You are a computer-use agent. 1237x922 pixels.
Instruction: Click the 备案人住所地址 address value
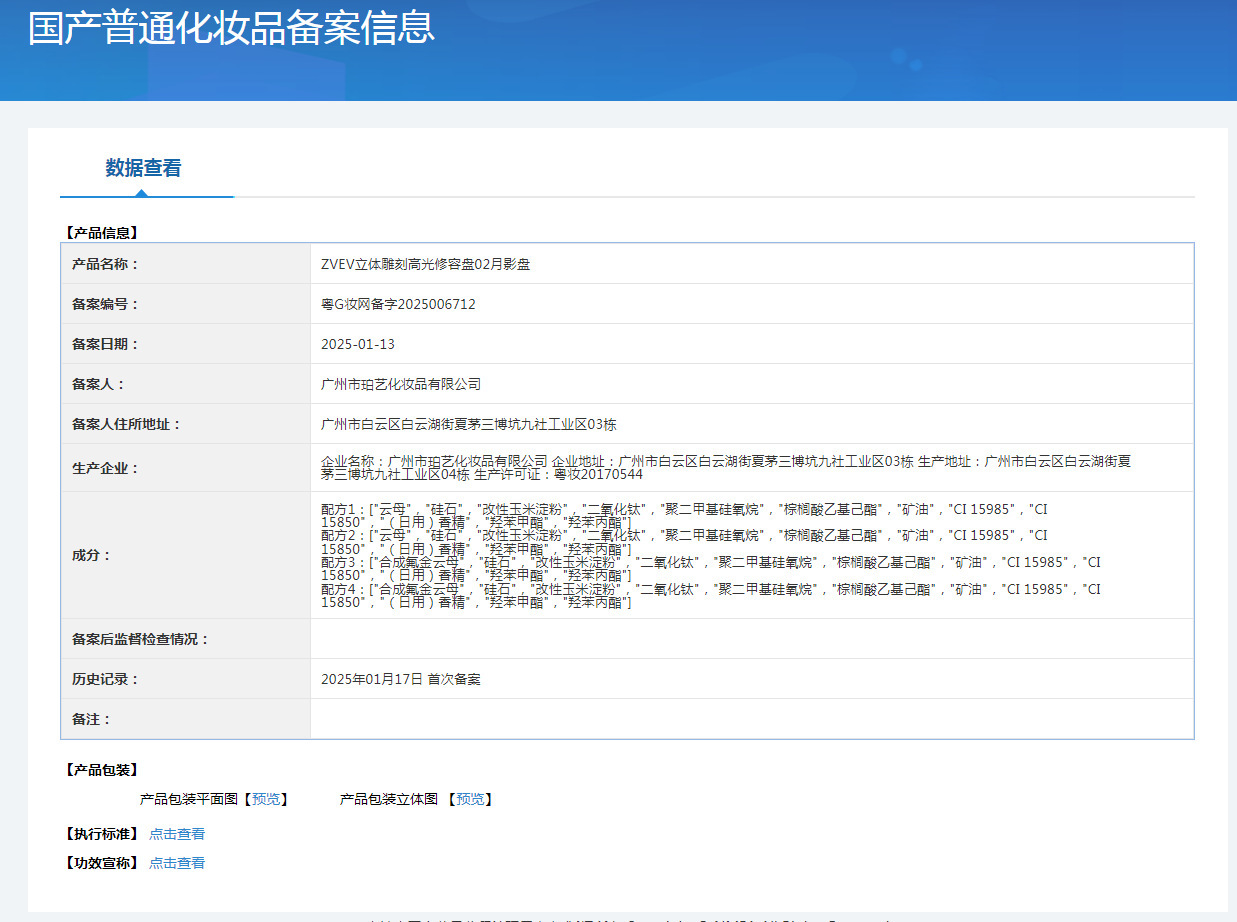click(468, 424)
